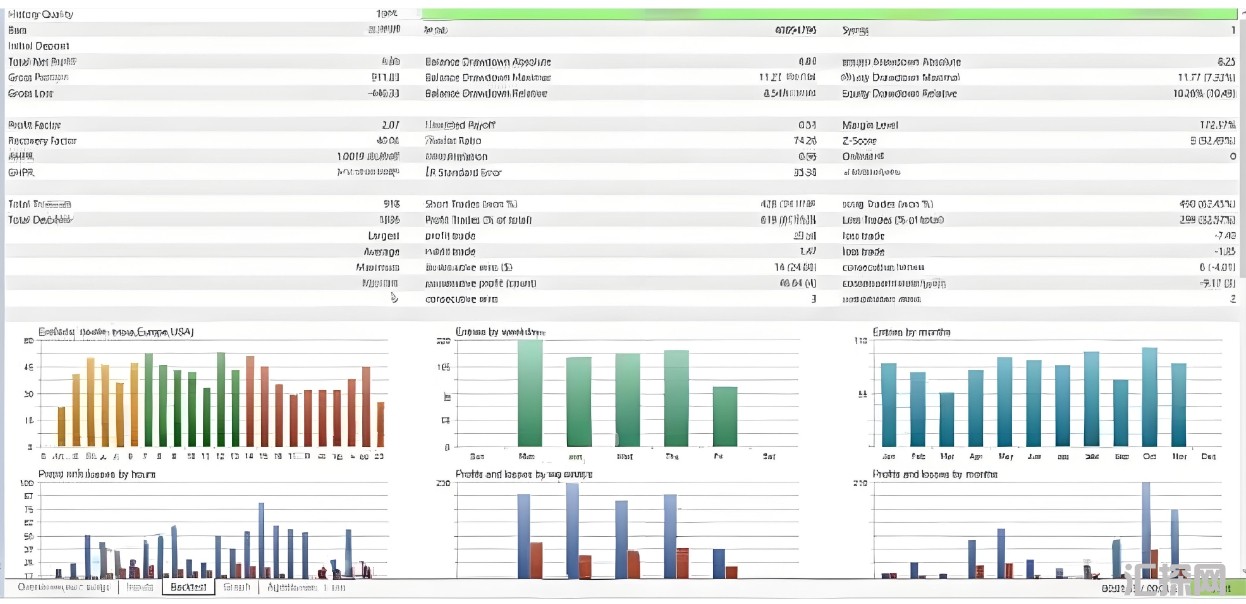Image resolution: width=1246 pixels, height=604 pixels.
Task: Click the Entries by hours chart title
Action: 115,331
